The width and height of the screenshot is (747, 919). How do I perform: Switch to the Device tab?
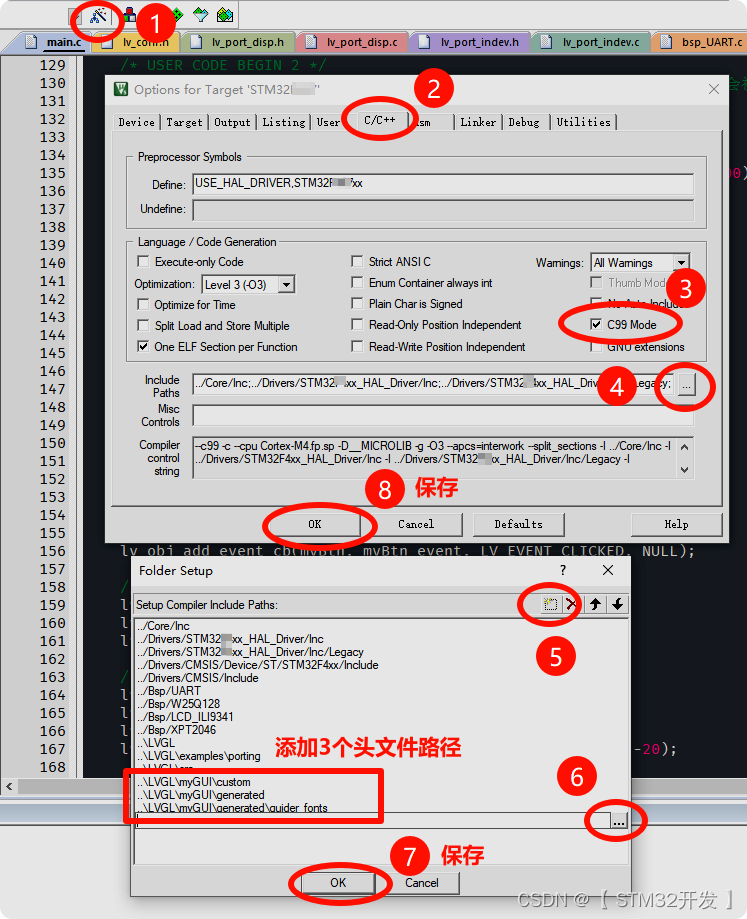(x=137, y=122)
